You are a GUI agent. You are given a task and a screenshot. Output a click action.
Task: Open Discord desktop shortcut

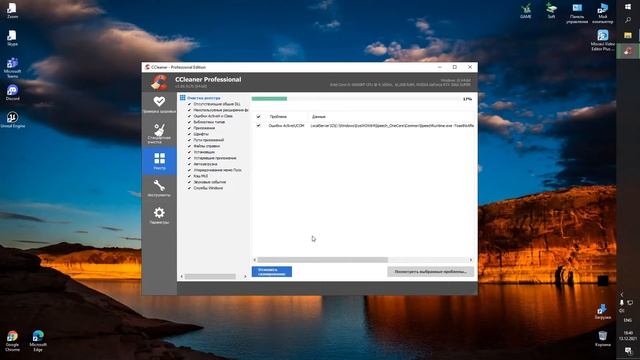[x=12, y=93]
